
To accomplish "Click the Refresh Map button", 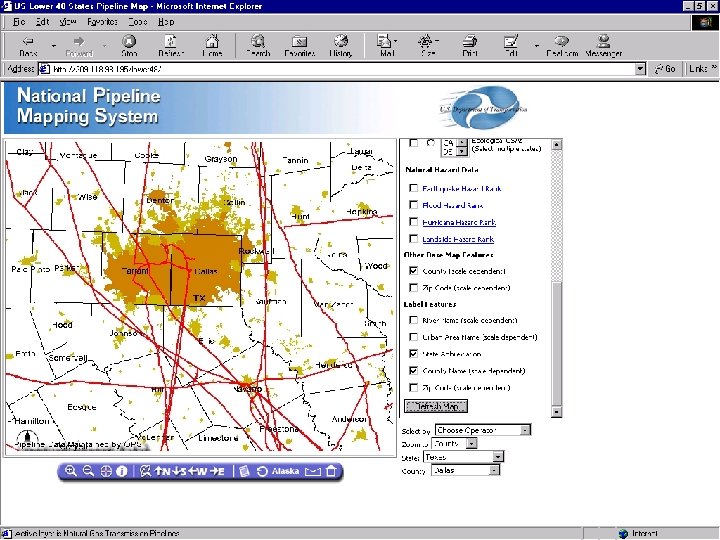I will [436, 406].
